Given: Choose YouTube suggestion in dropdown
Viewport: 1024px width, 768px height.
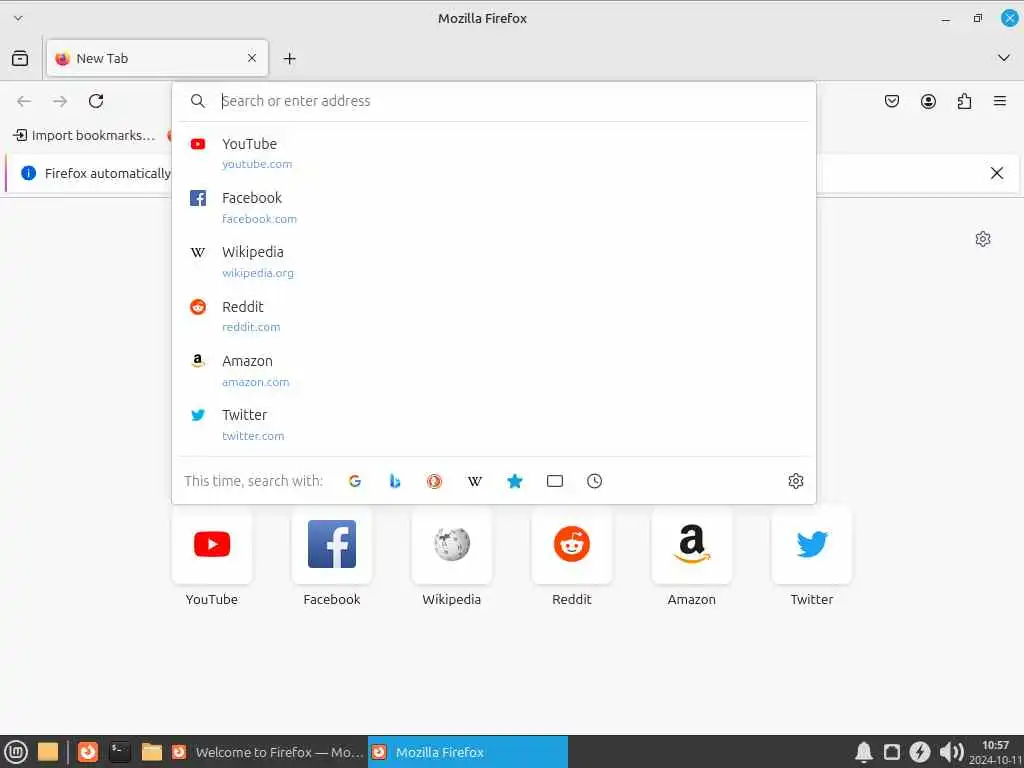Looking at the screenshot, I should tap(494, 153).
